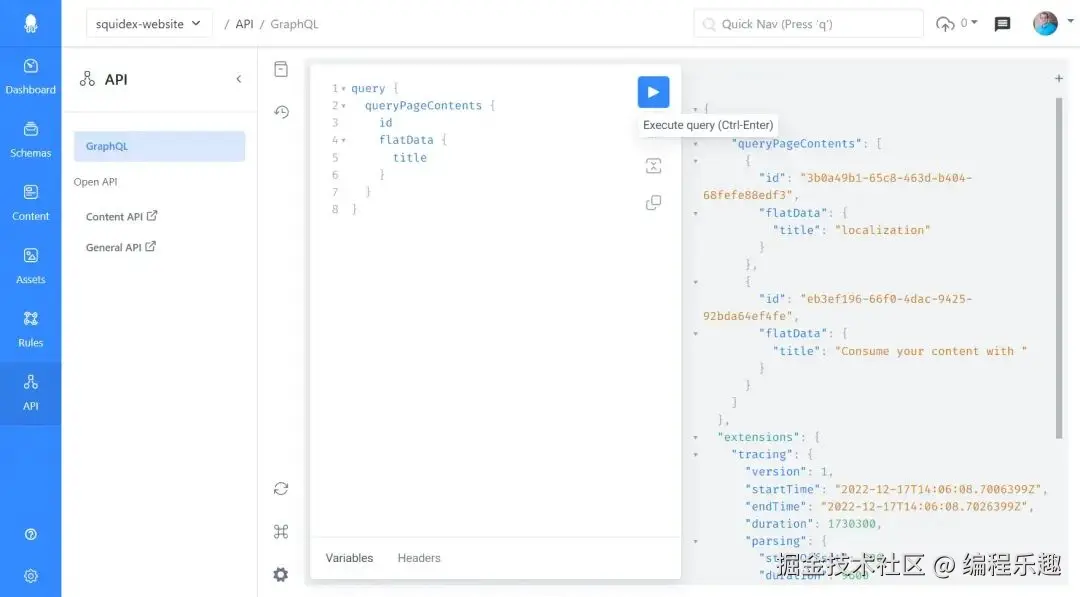Add a new query tab
This screenshot has height=597, width=1080.
[1059, 78]
